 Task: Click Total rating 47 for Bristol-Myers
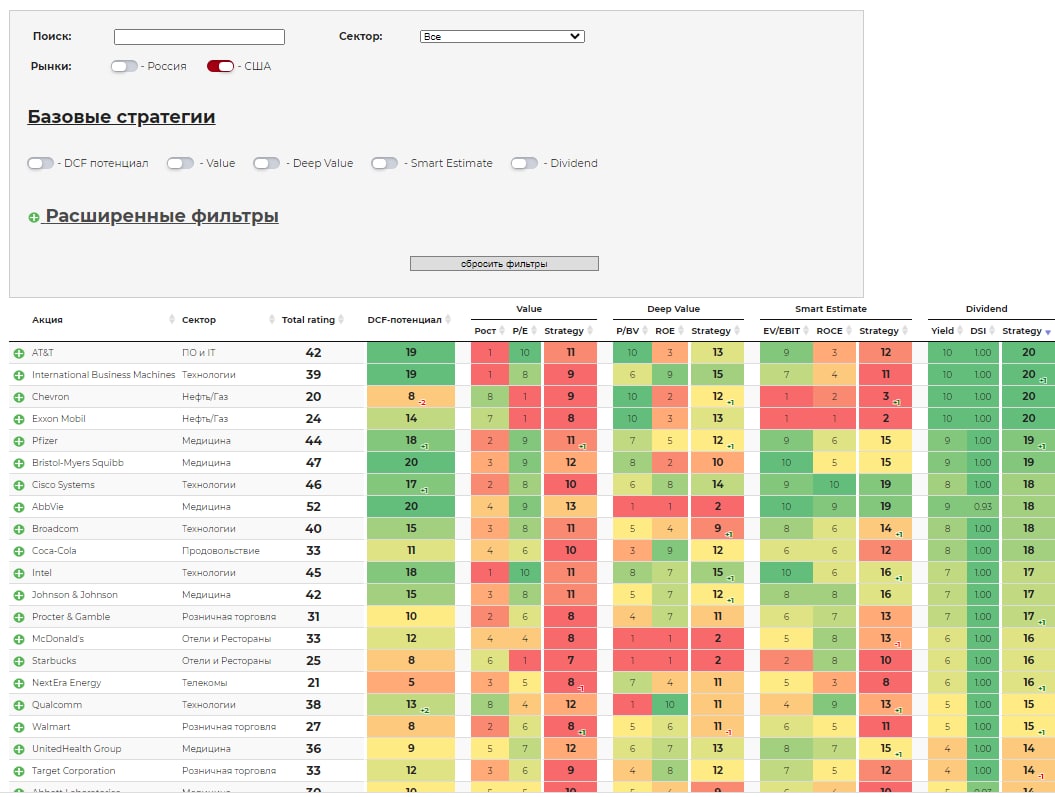coord(314,463)
